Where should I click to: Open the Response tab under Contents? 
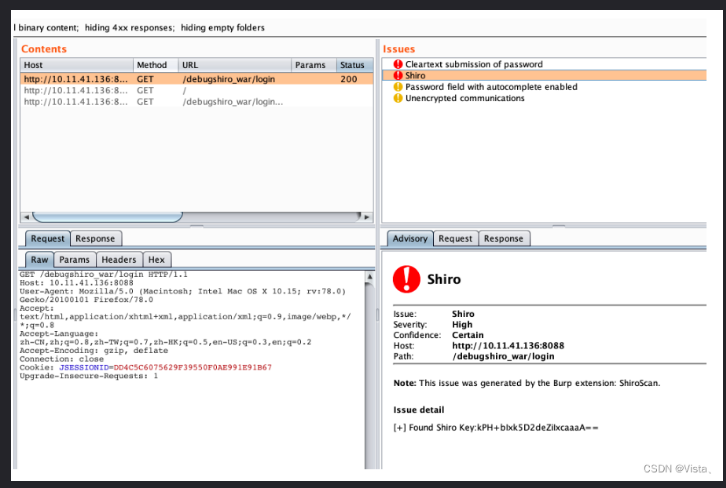coord(95,238)
